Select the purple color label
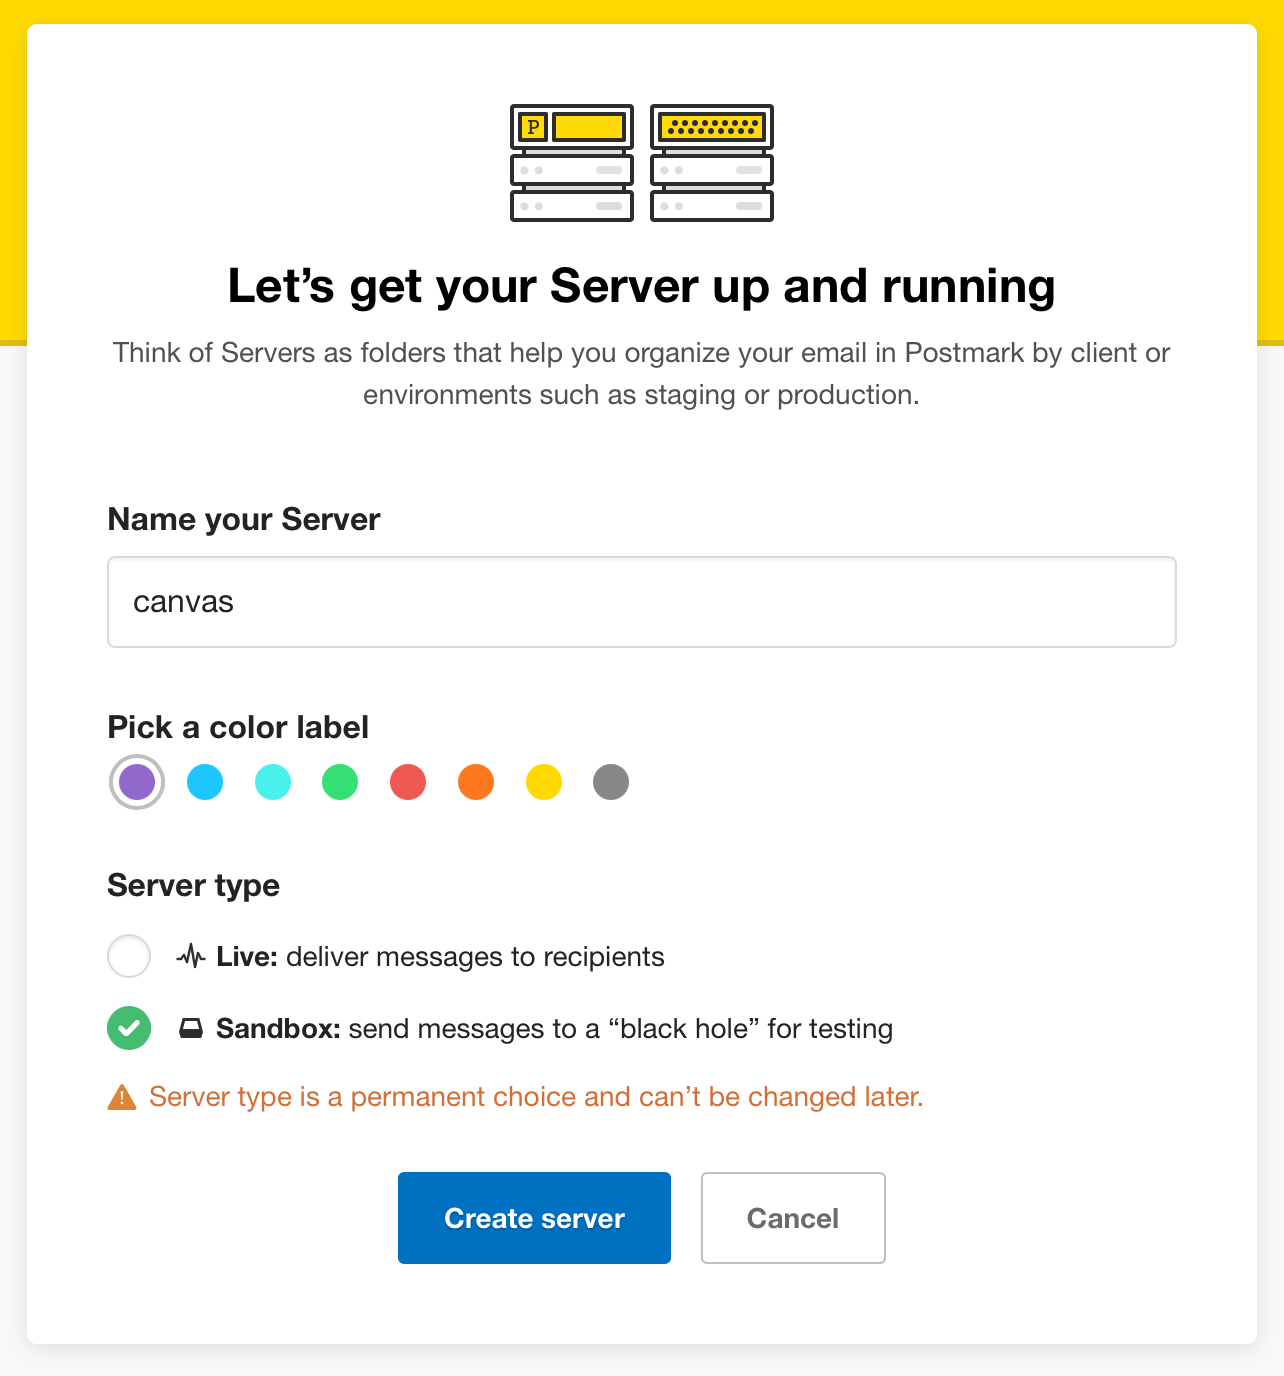 136,782
